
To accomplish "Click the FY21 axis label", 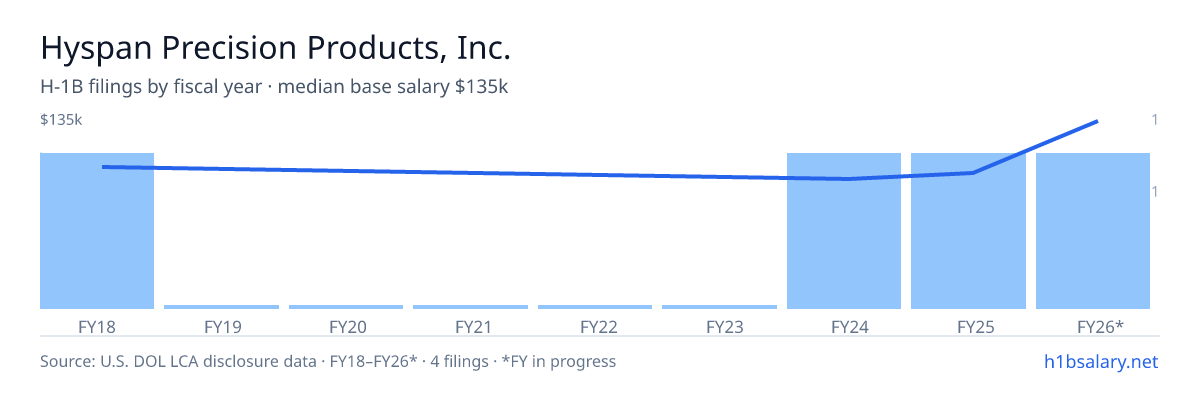I will click(470, 326).
